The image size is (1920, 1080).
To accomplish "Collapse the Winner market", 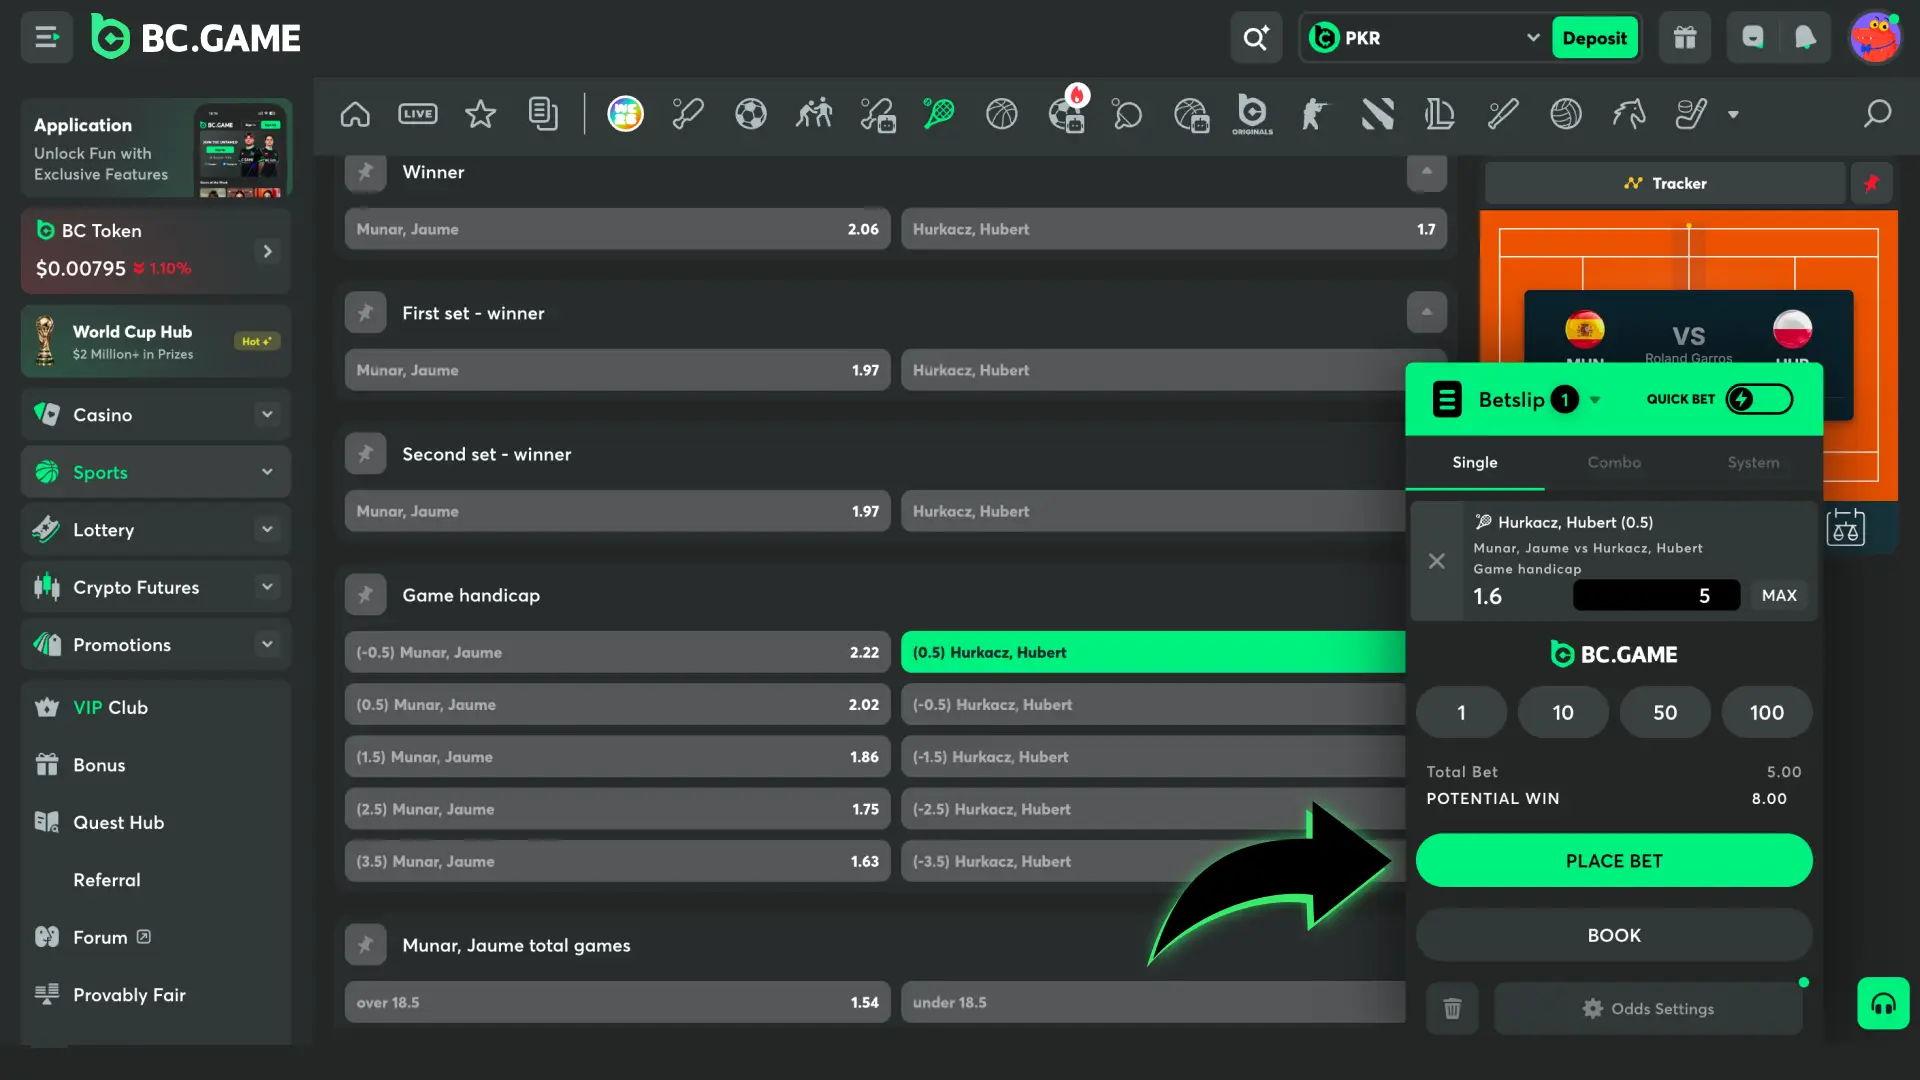I will [x=1427, y=172].
